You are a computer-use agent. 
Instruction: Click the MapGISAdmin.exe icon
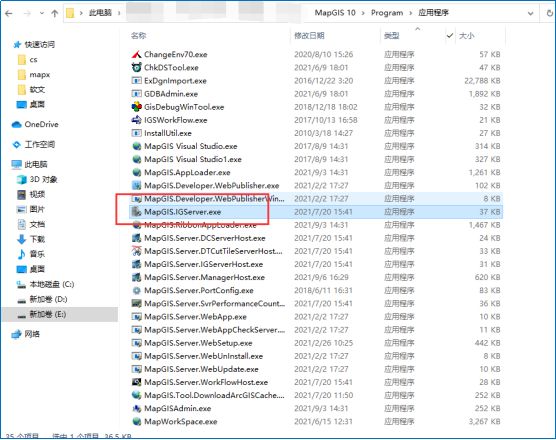[x=137, y=408]
